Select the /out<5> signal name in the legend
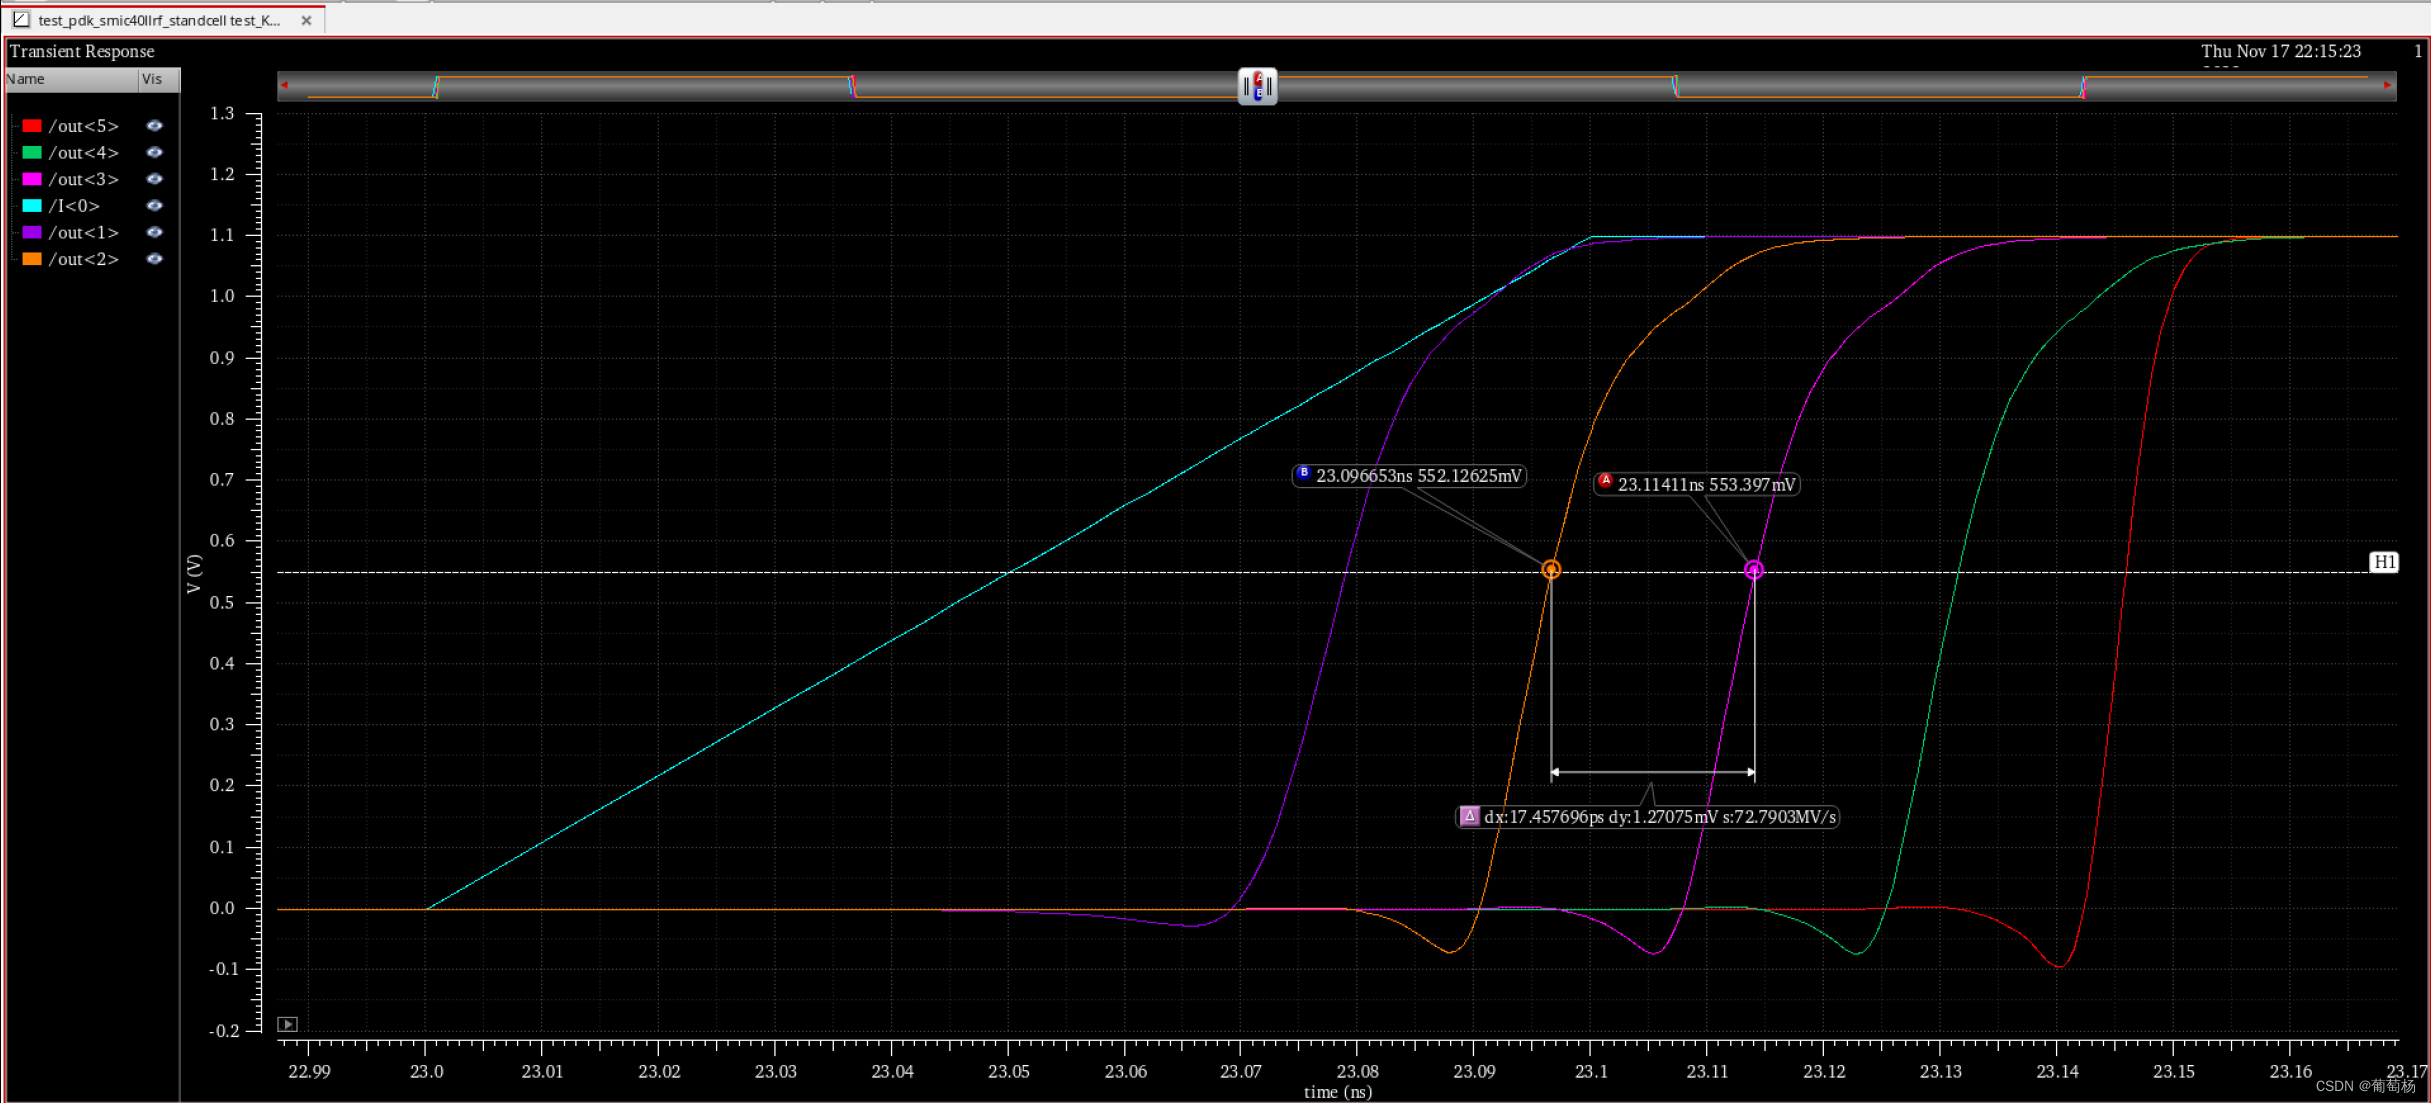 (83, 126)
